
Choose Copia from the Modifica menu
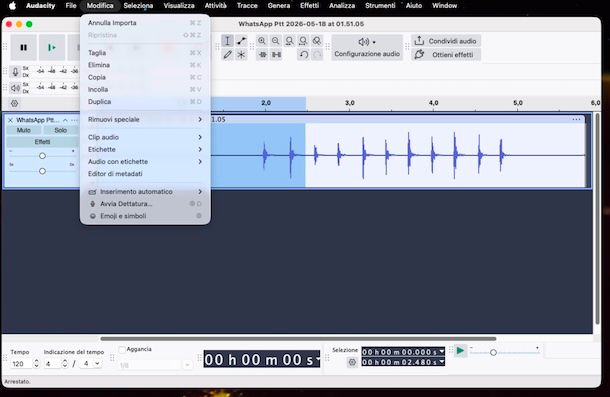click(145, 77)
